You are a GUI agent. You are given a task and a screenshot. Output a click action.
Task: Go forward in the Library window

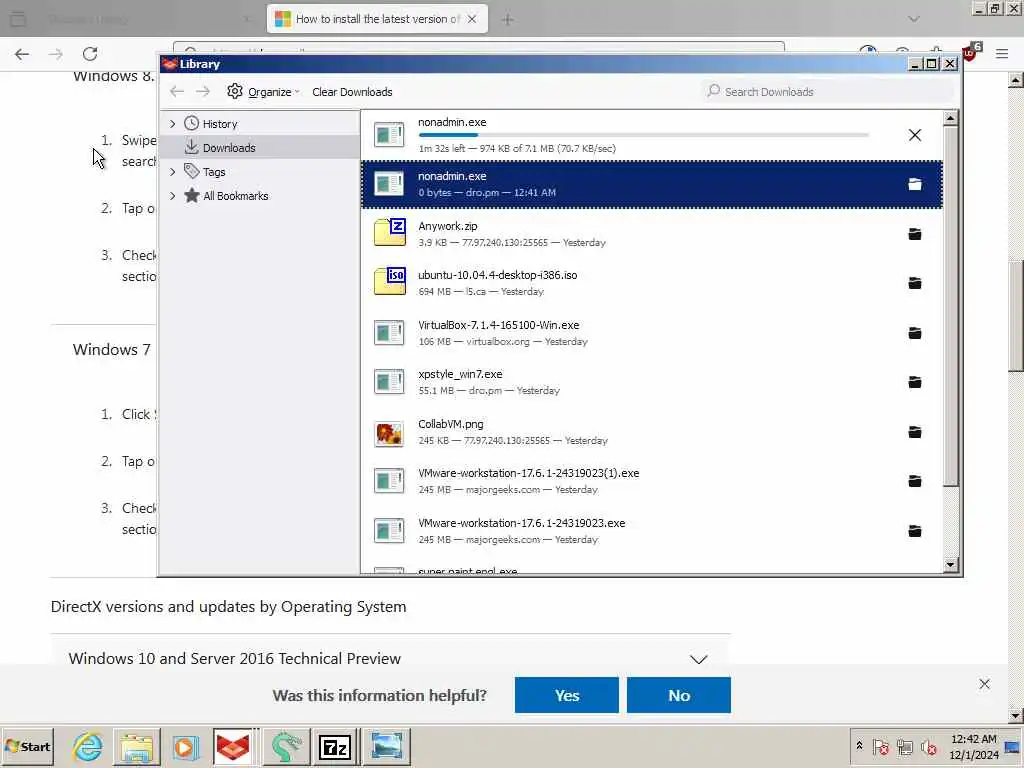coord(203,91)
